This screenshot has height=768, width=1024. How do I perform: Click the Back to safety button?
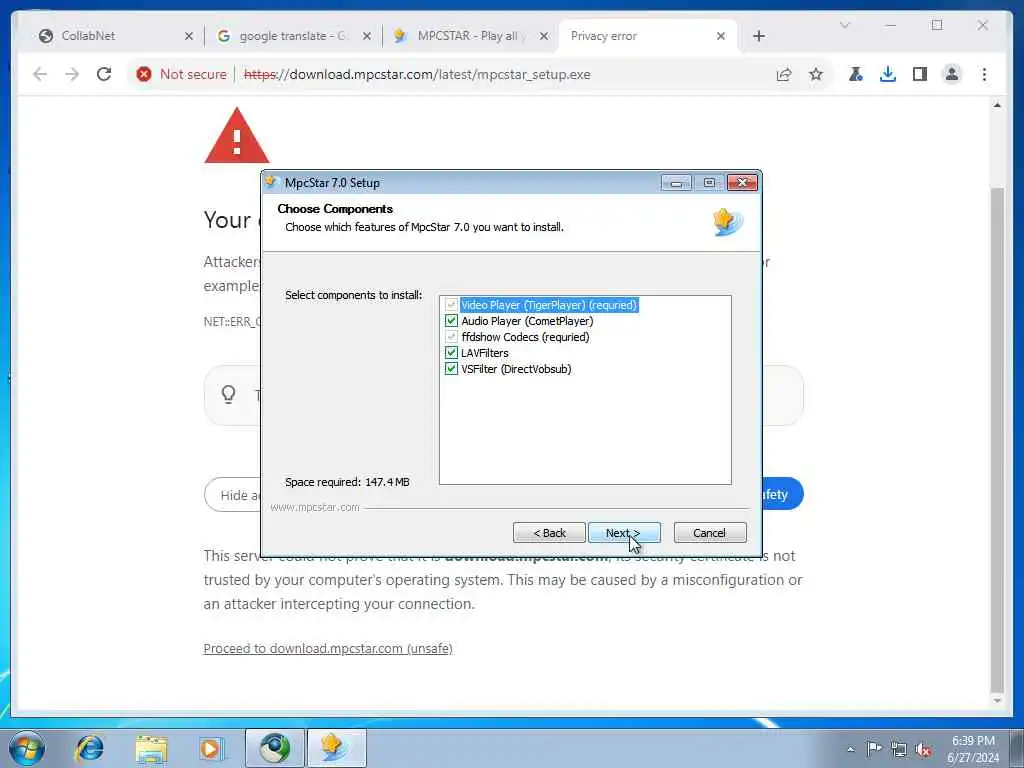[782, 494]
